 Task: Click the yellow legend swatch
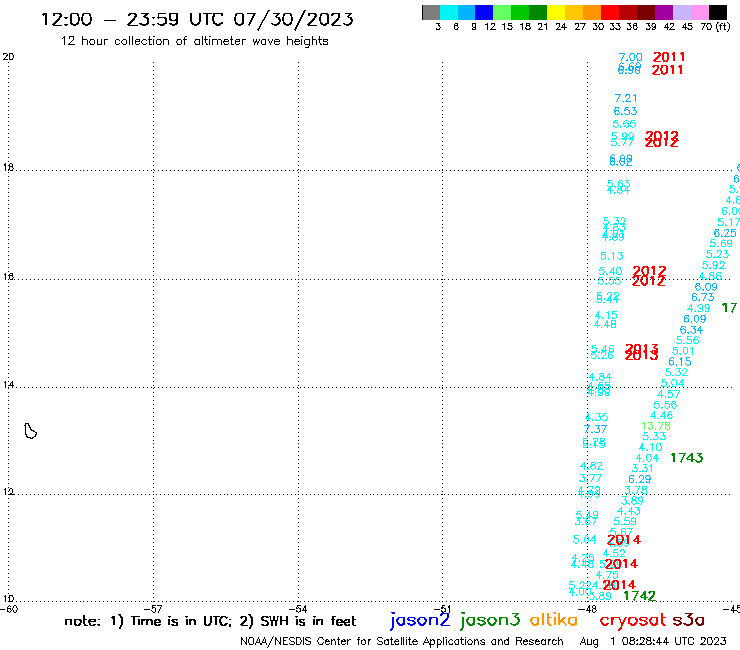(556, 12)
